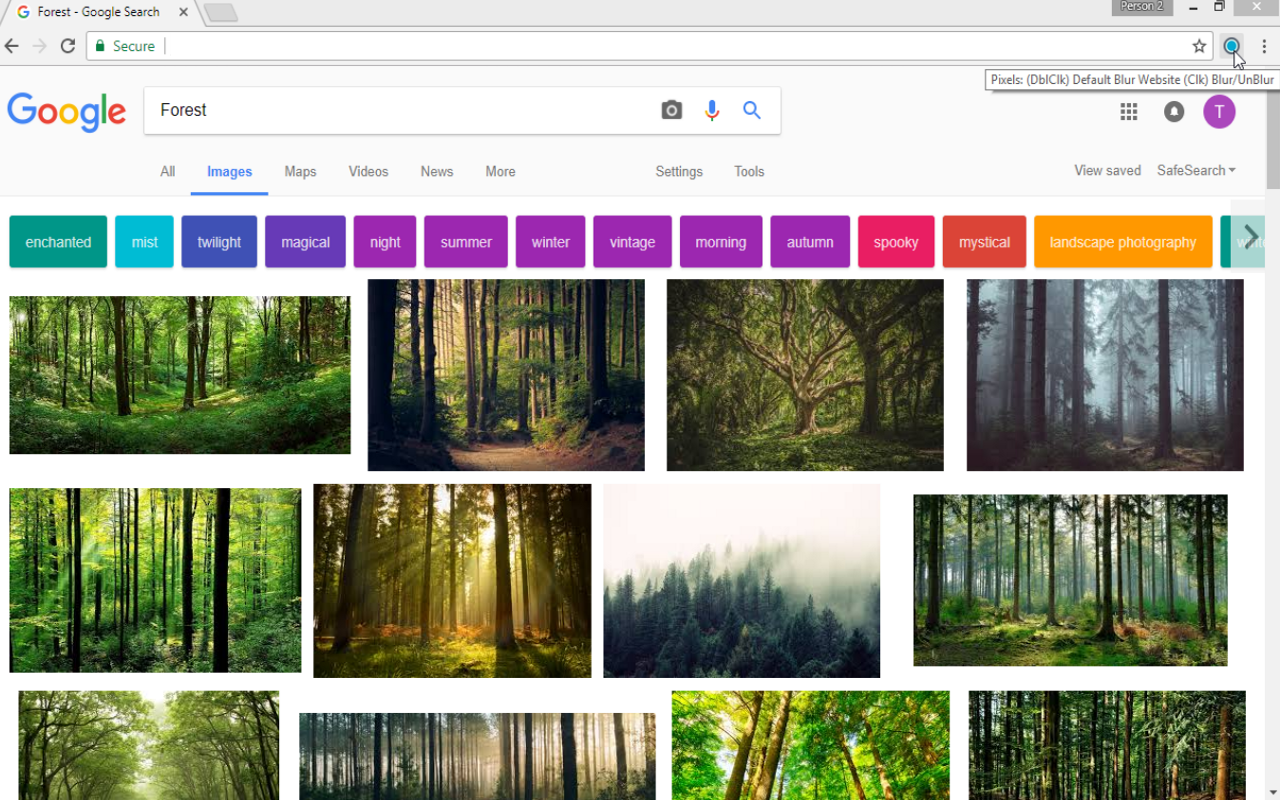
Task: Select the vintage filter chip
Action: [x=632, y=242]
